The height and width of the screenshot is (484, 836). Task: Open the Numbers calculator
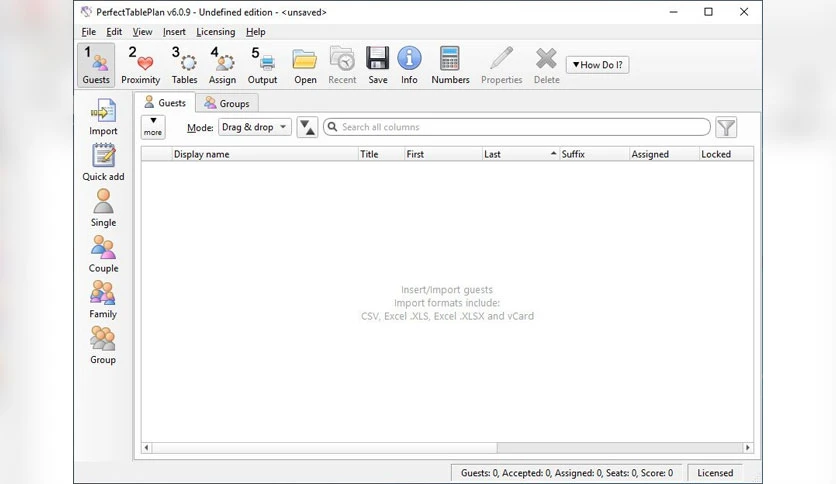click(450, 66)
